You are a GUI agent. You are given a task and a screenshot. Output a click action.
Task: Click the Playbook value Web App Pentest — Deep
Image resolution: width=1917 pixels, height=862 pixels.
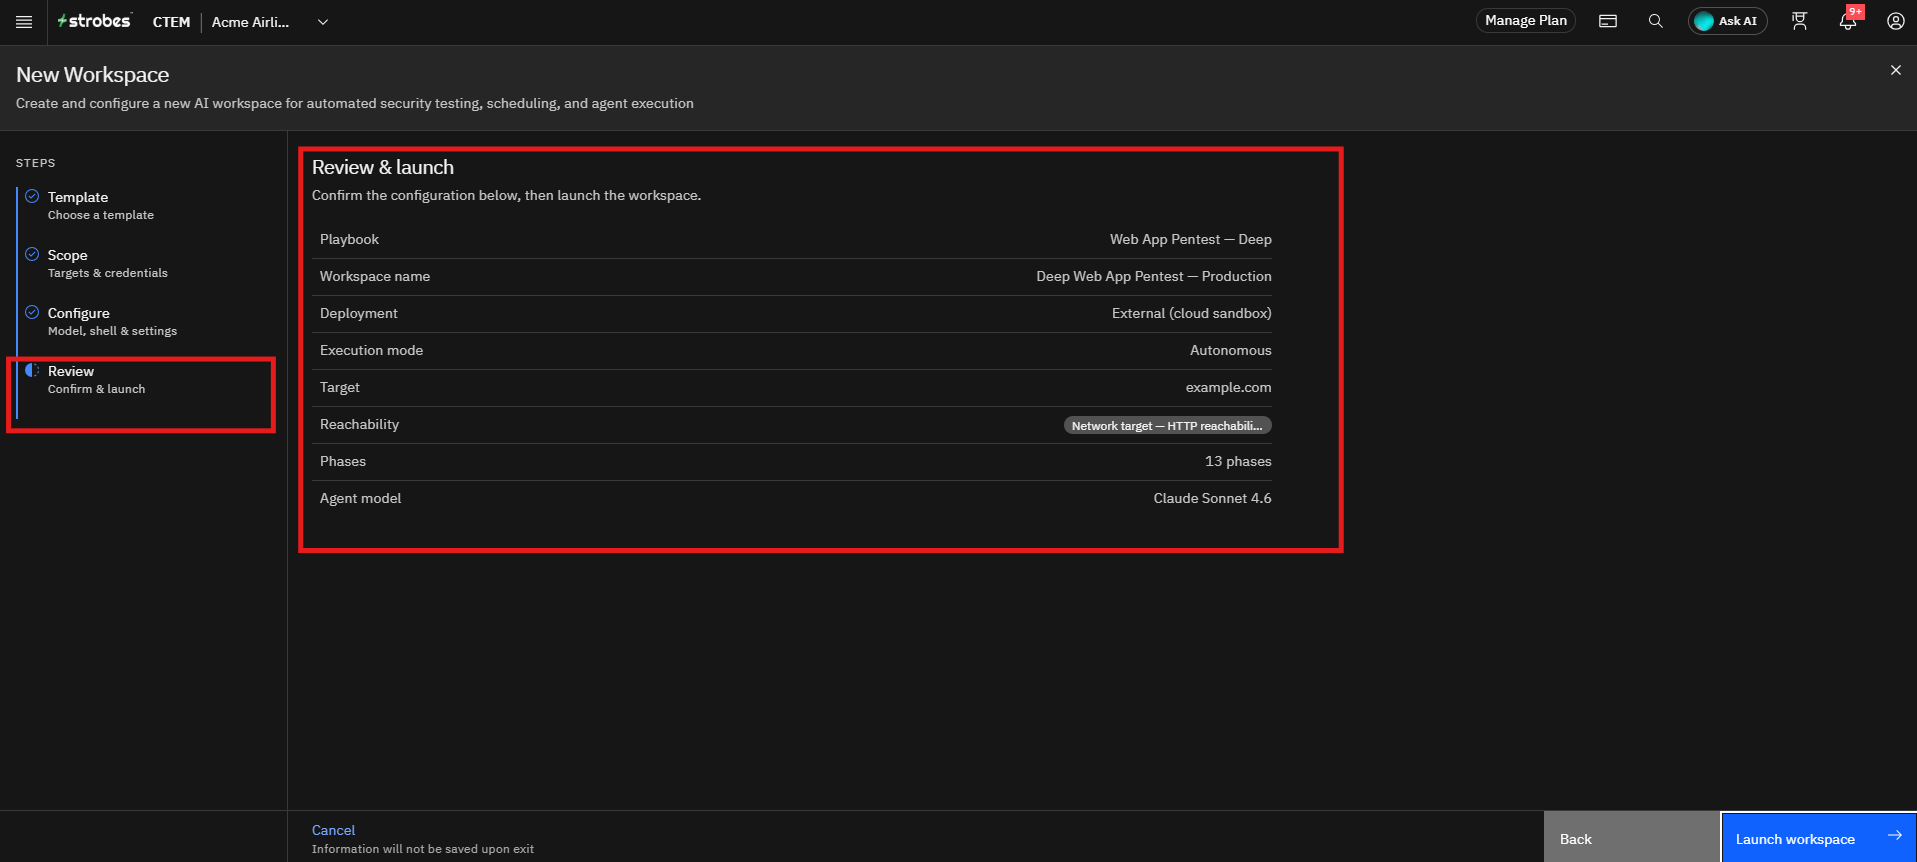tap(1190, 239)
